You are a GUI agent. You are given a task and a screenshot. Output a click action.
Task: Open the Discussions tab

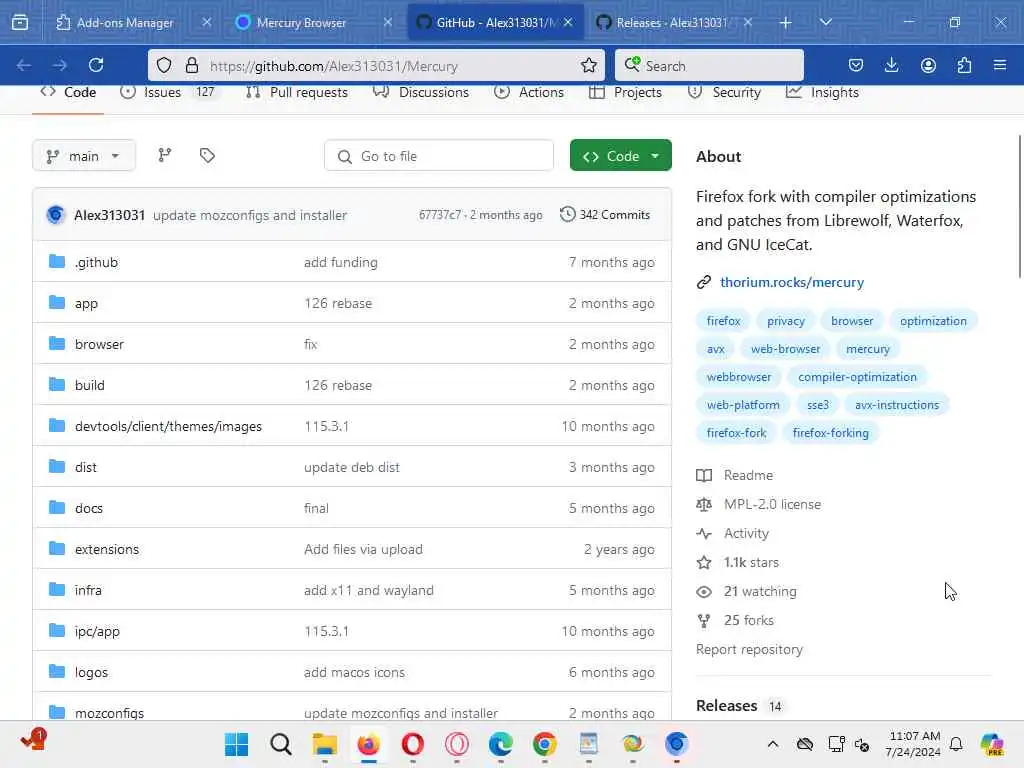pos(421,93)
